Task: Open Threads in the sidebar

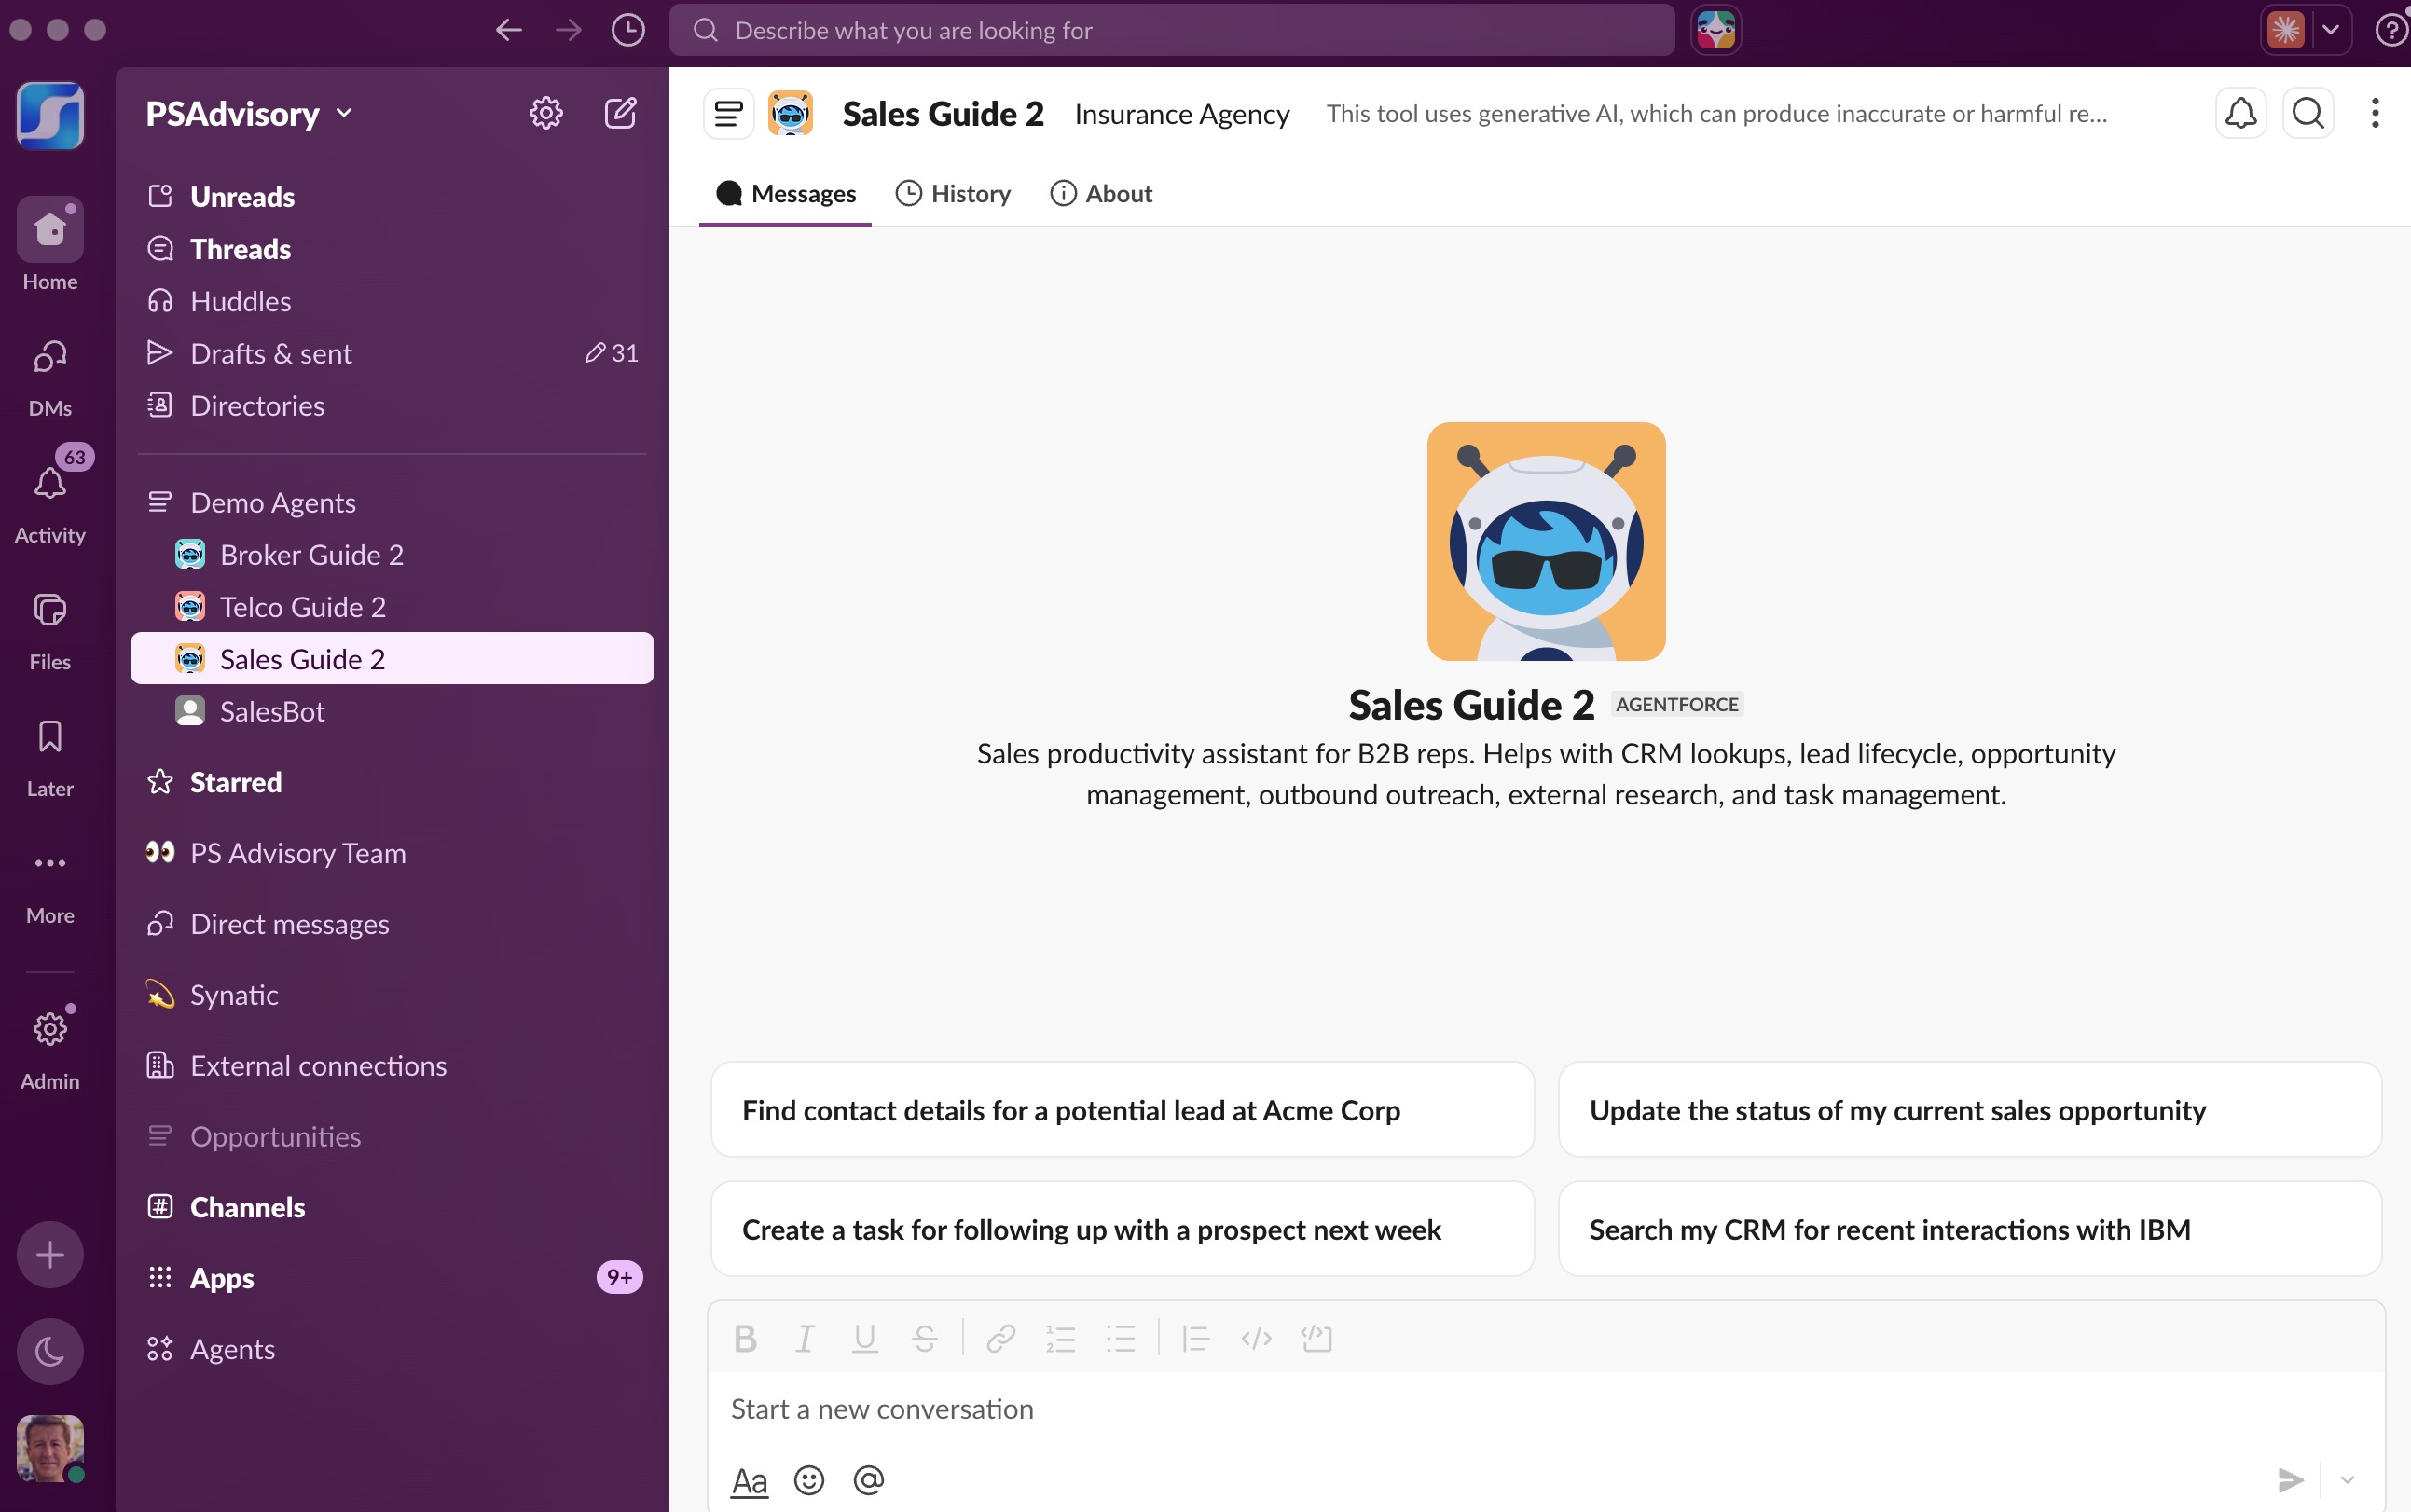Action: coord(392,248)
